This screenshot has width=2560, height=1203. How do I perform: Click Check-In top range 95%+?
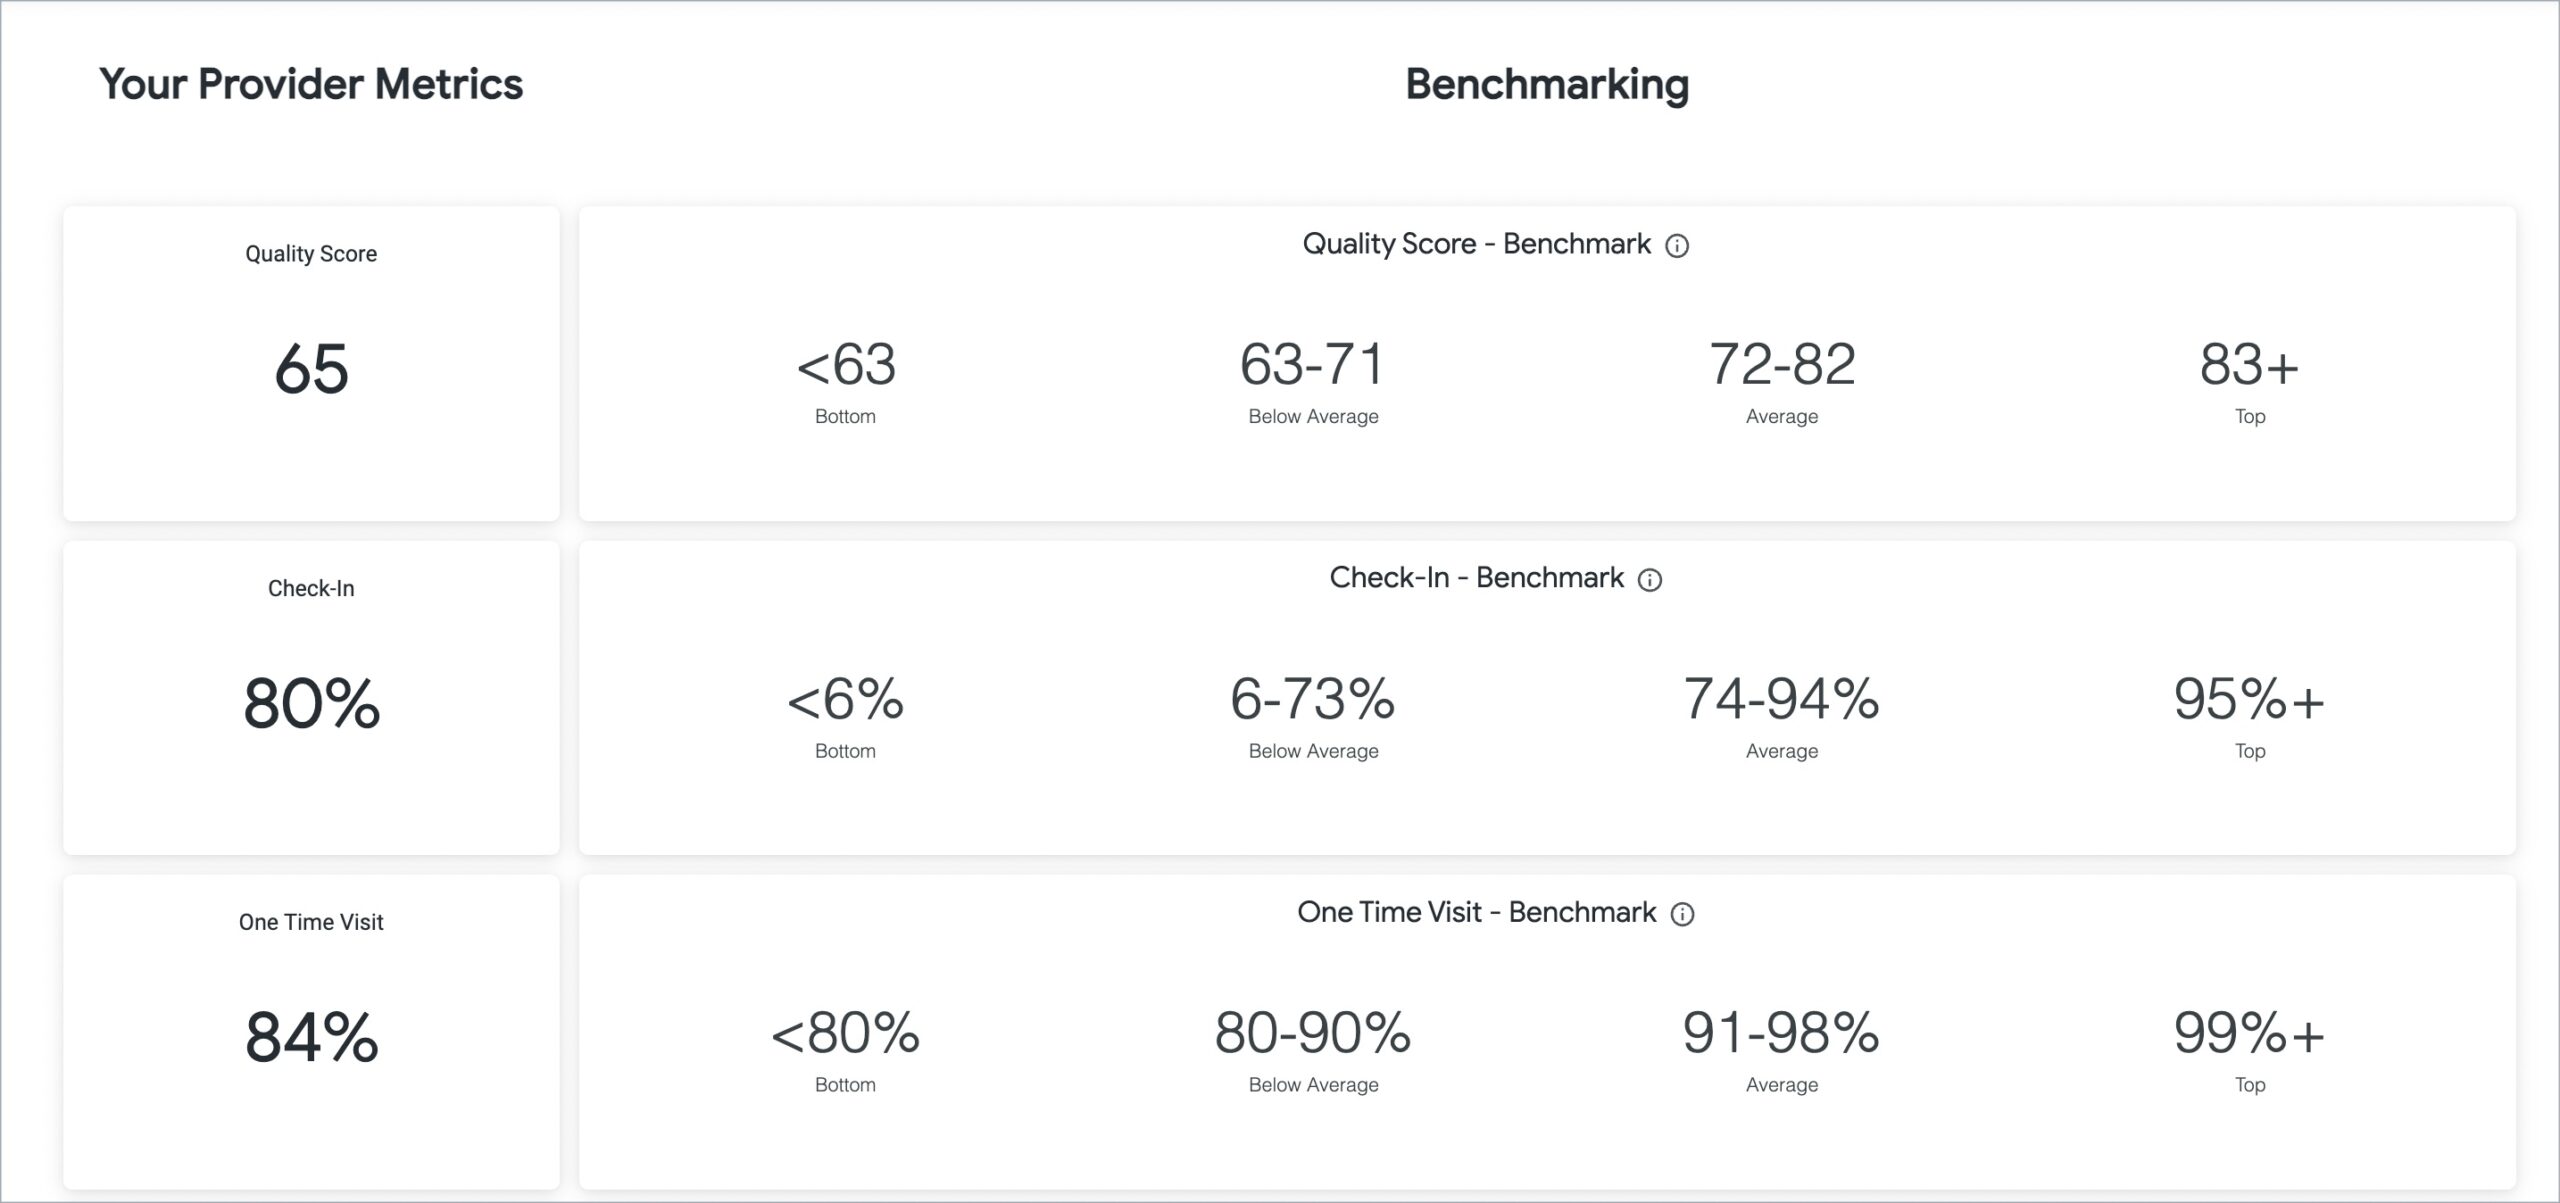click(2249, 699)
